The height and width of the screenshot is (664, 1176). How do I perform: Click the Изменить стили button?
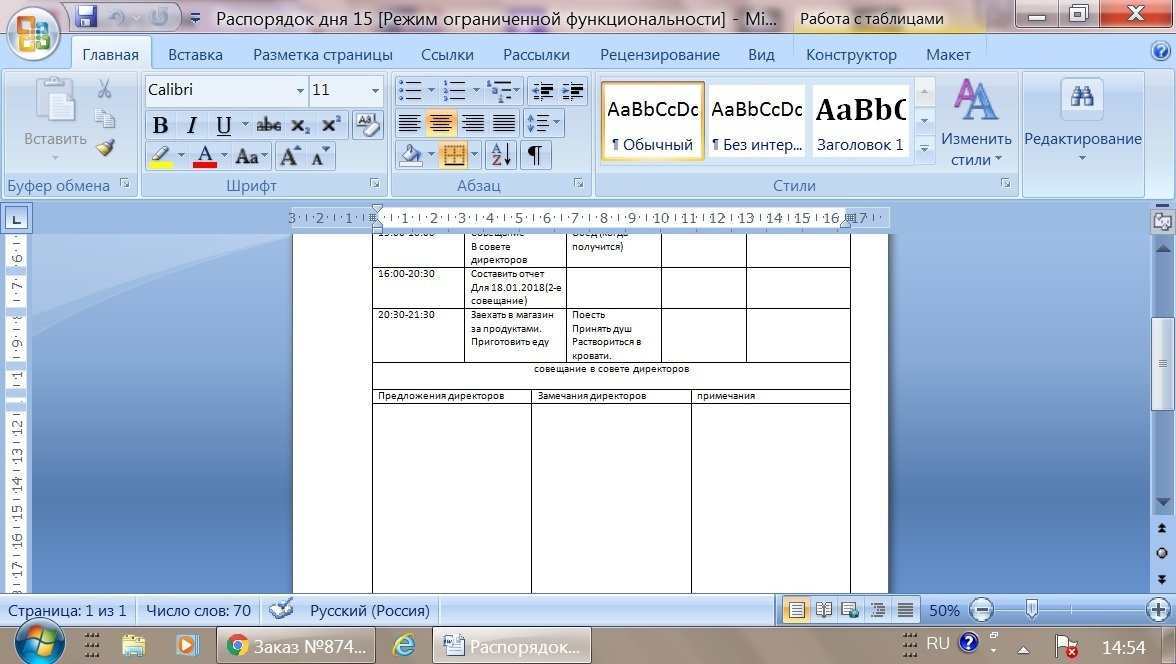point(976,125)
